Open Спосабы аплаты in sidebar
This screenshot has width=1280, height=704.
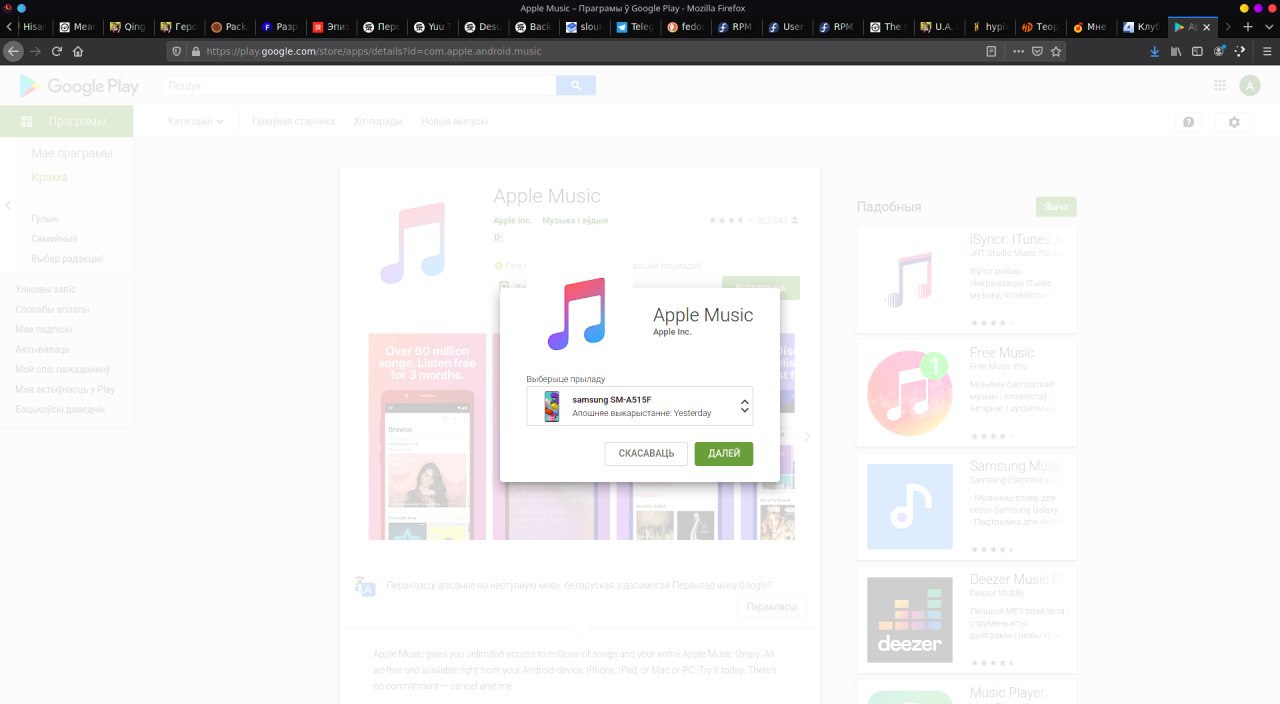pyautogui.click(x=52, y=309)
